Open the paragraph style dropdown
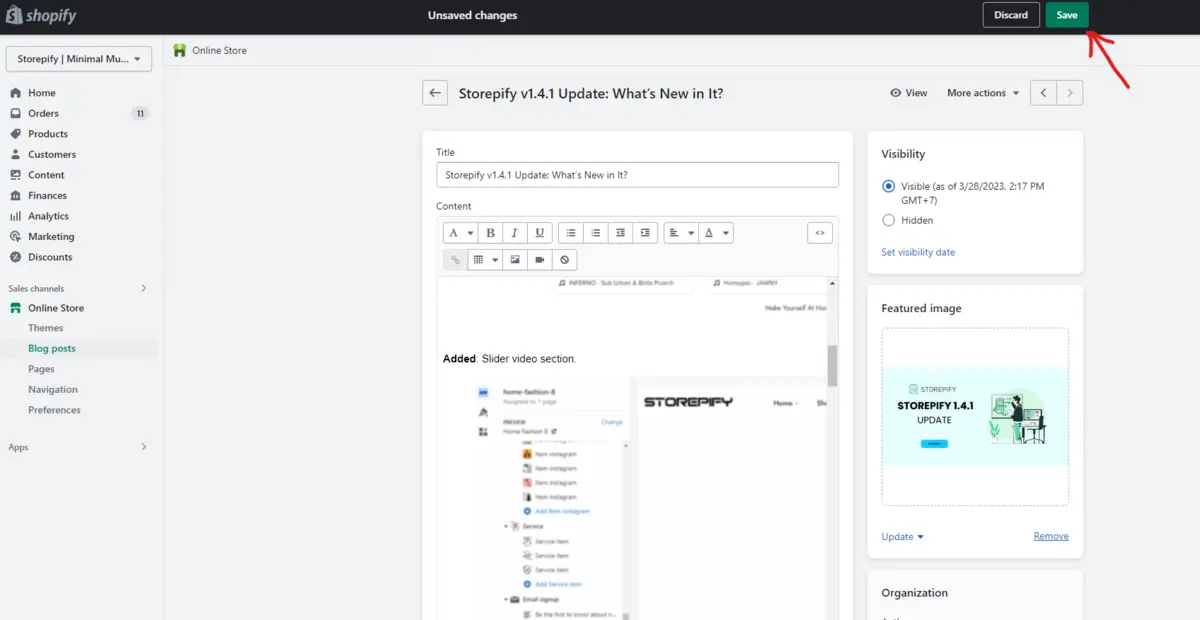1200x620 pixels. [460, 232]
